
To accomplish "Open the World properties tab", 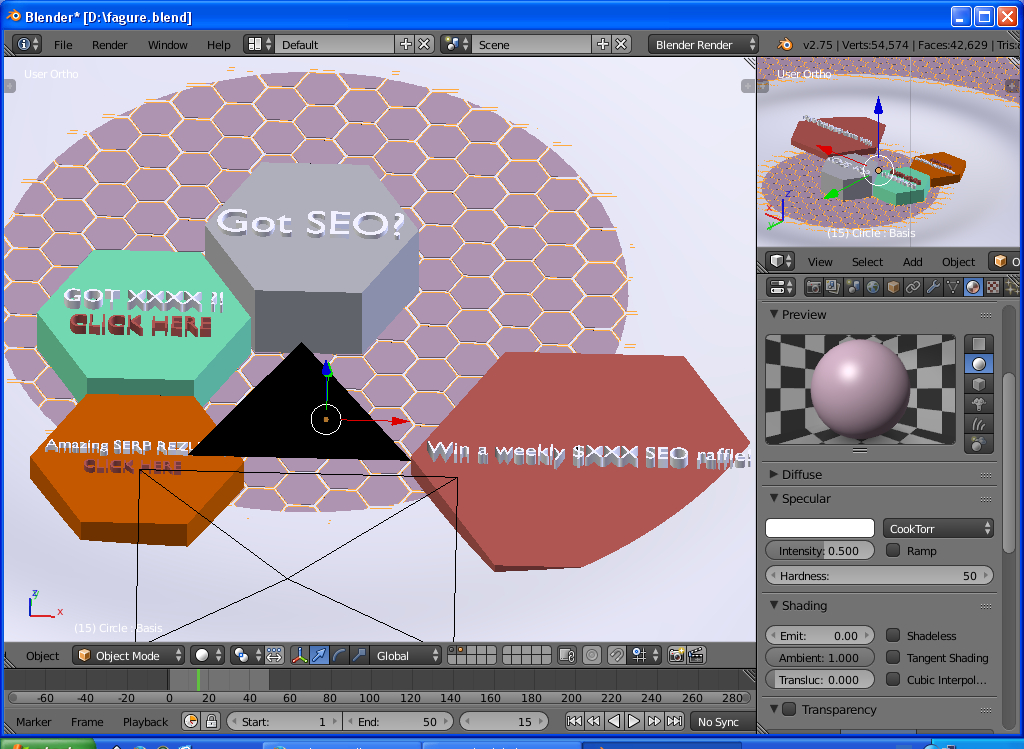I will coord(873,287).
